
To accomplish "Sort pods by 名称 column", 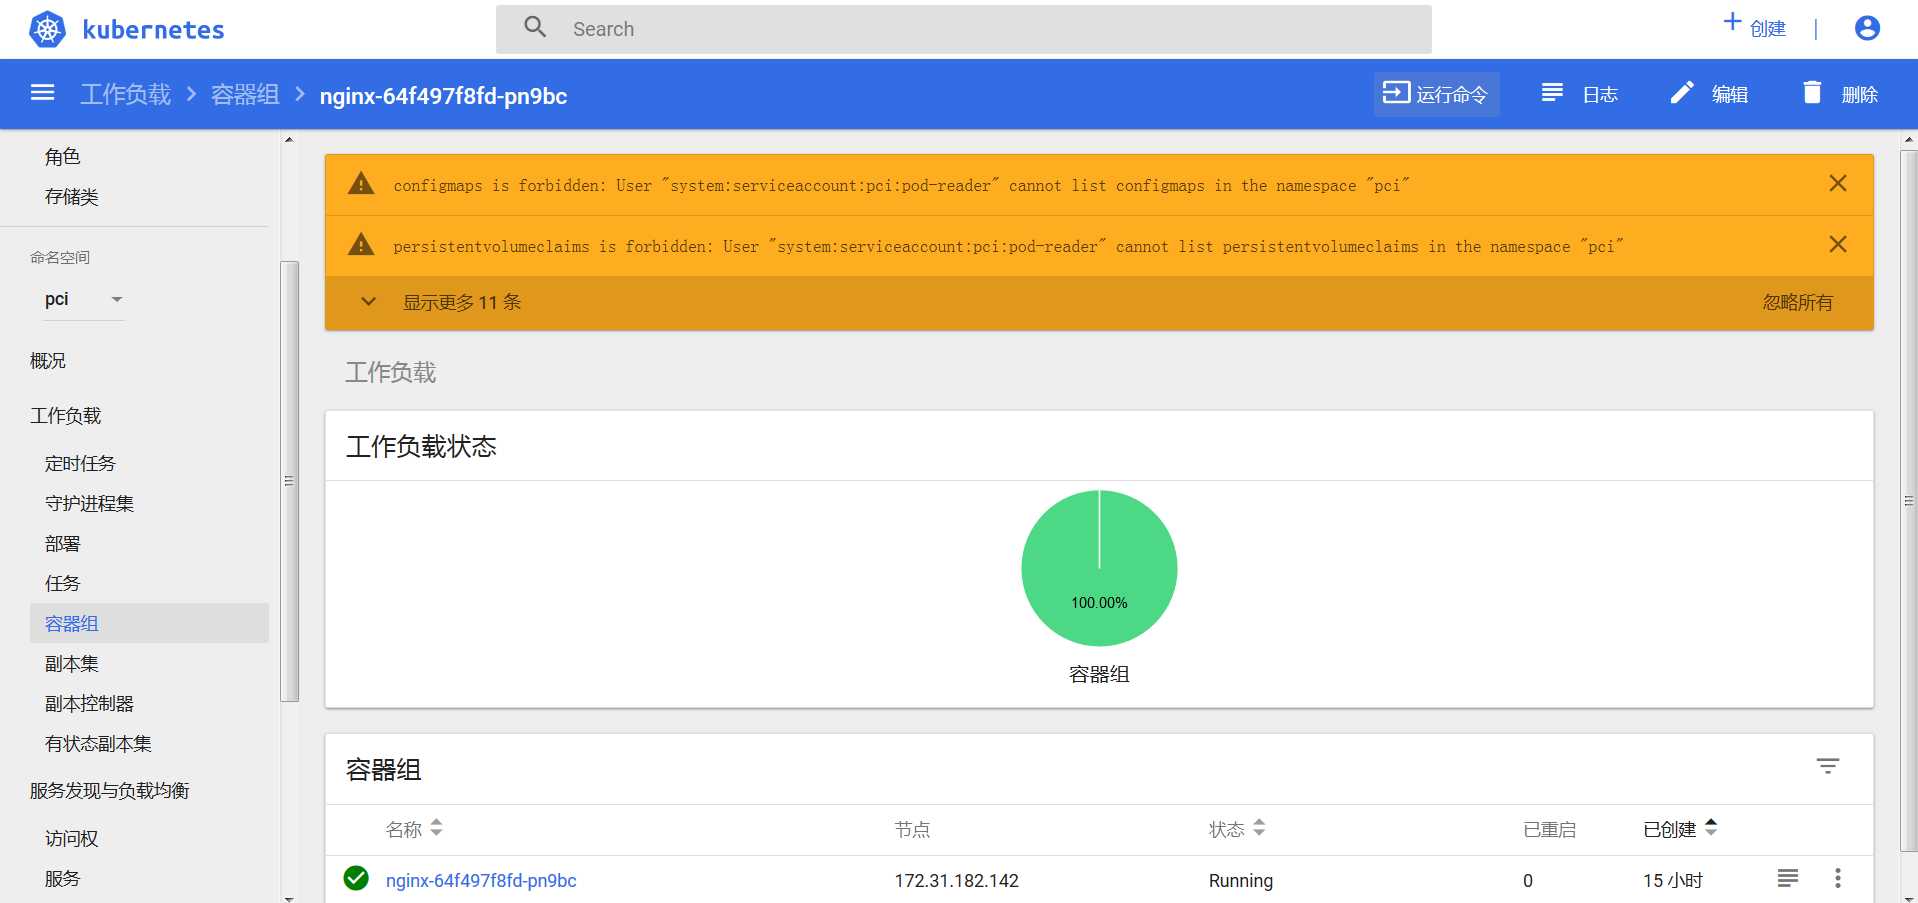I will pos(414,829).
